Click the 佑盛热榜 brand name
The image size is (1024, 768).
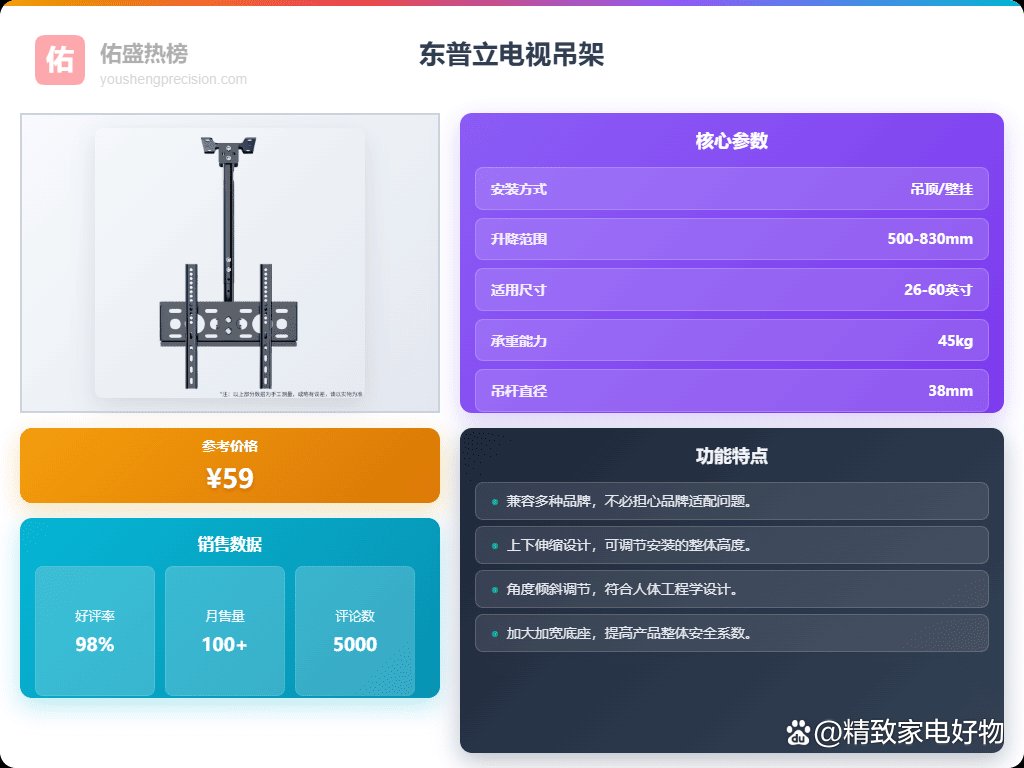(x=144, y=53)
